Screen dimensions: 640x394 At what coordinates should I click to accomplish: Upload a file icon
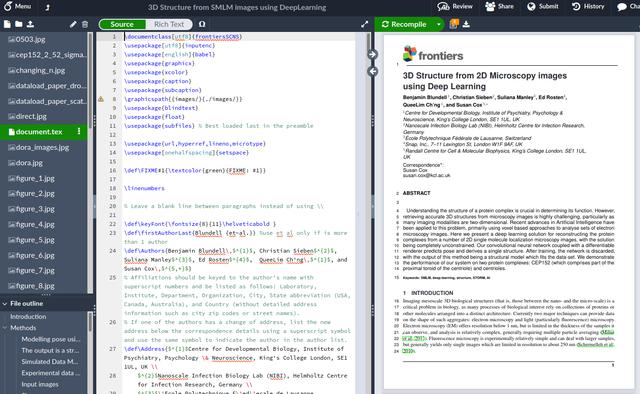pyautogui.click(x=30, y=24)
